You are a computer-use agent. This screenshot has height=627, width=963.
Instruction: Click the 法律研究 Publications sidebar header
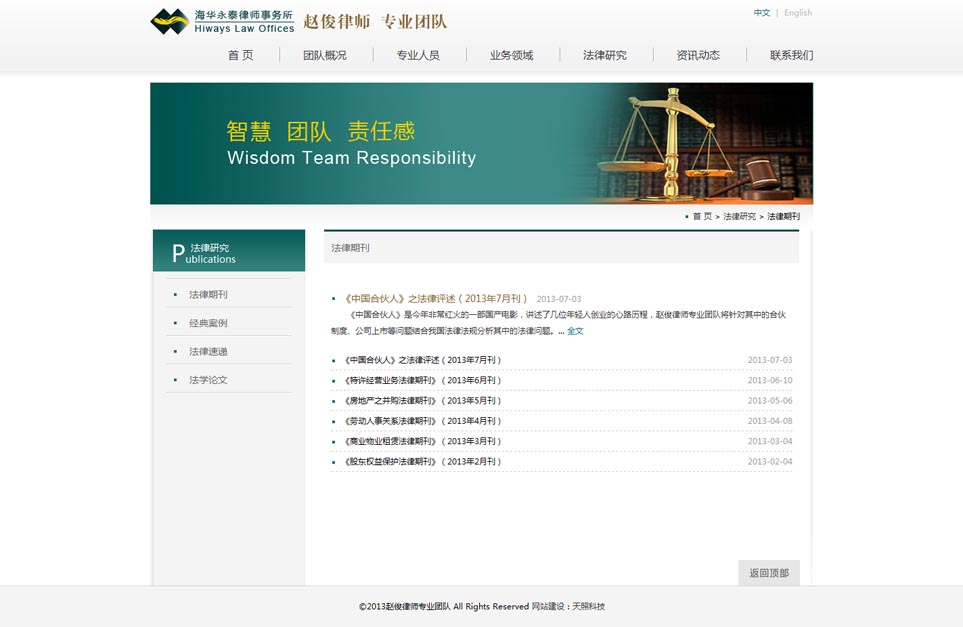pos(228,251)
